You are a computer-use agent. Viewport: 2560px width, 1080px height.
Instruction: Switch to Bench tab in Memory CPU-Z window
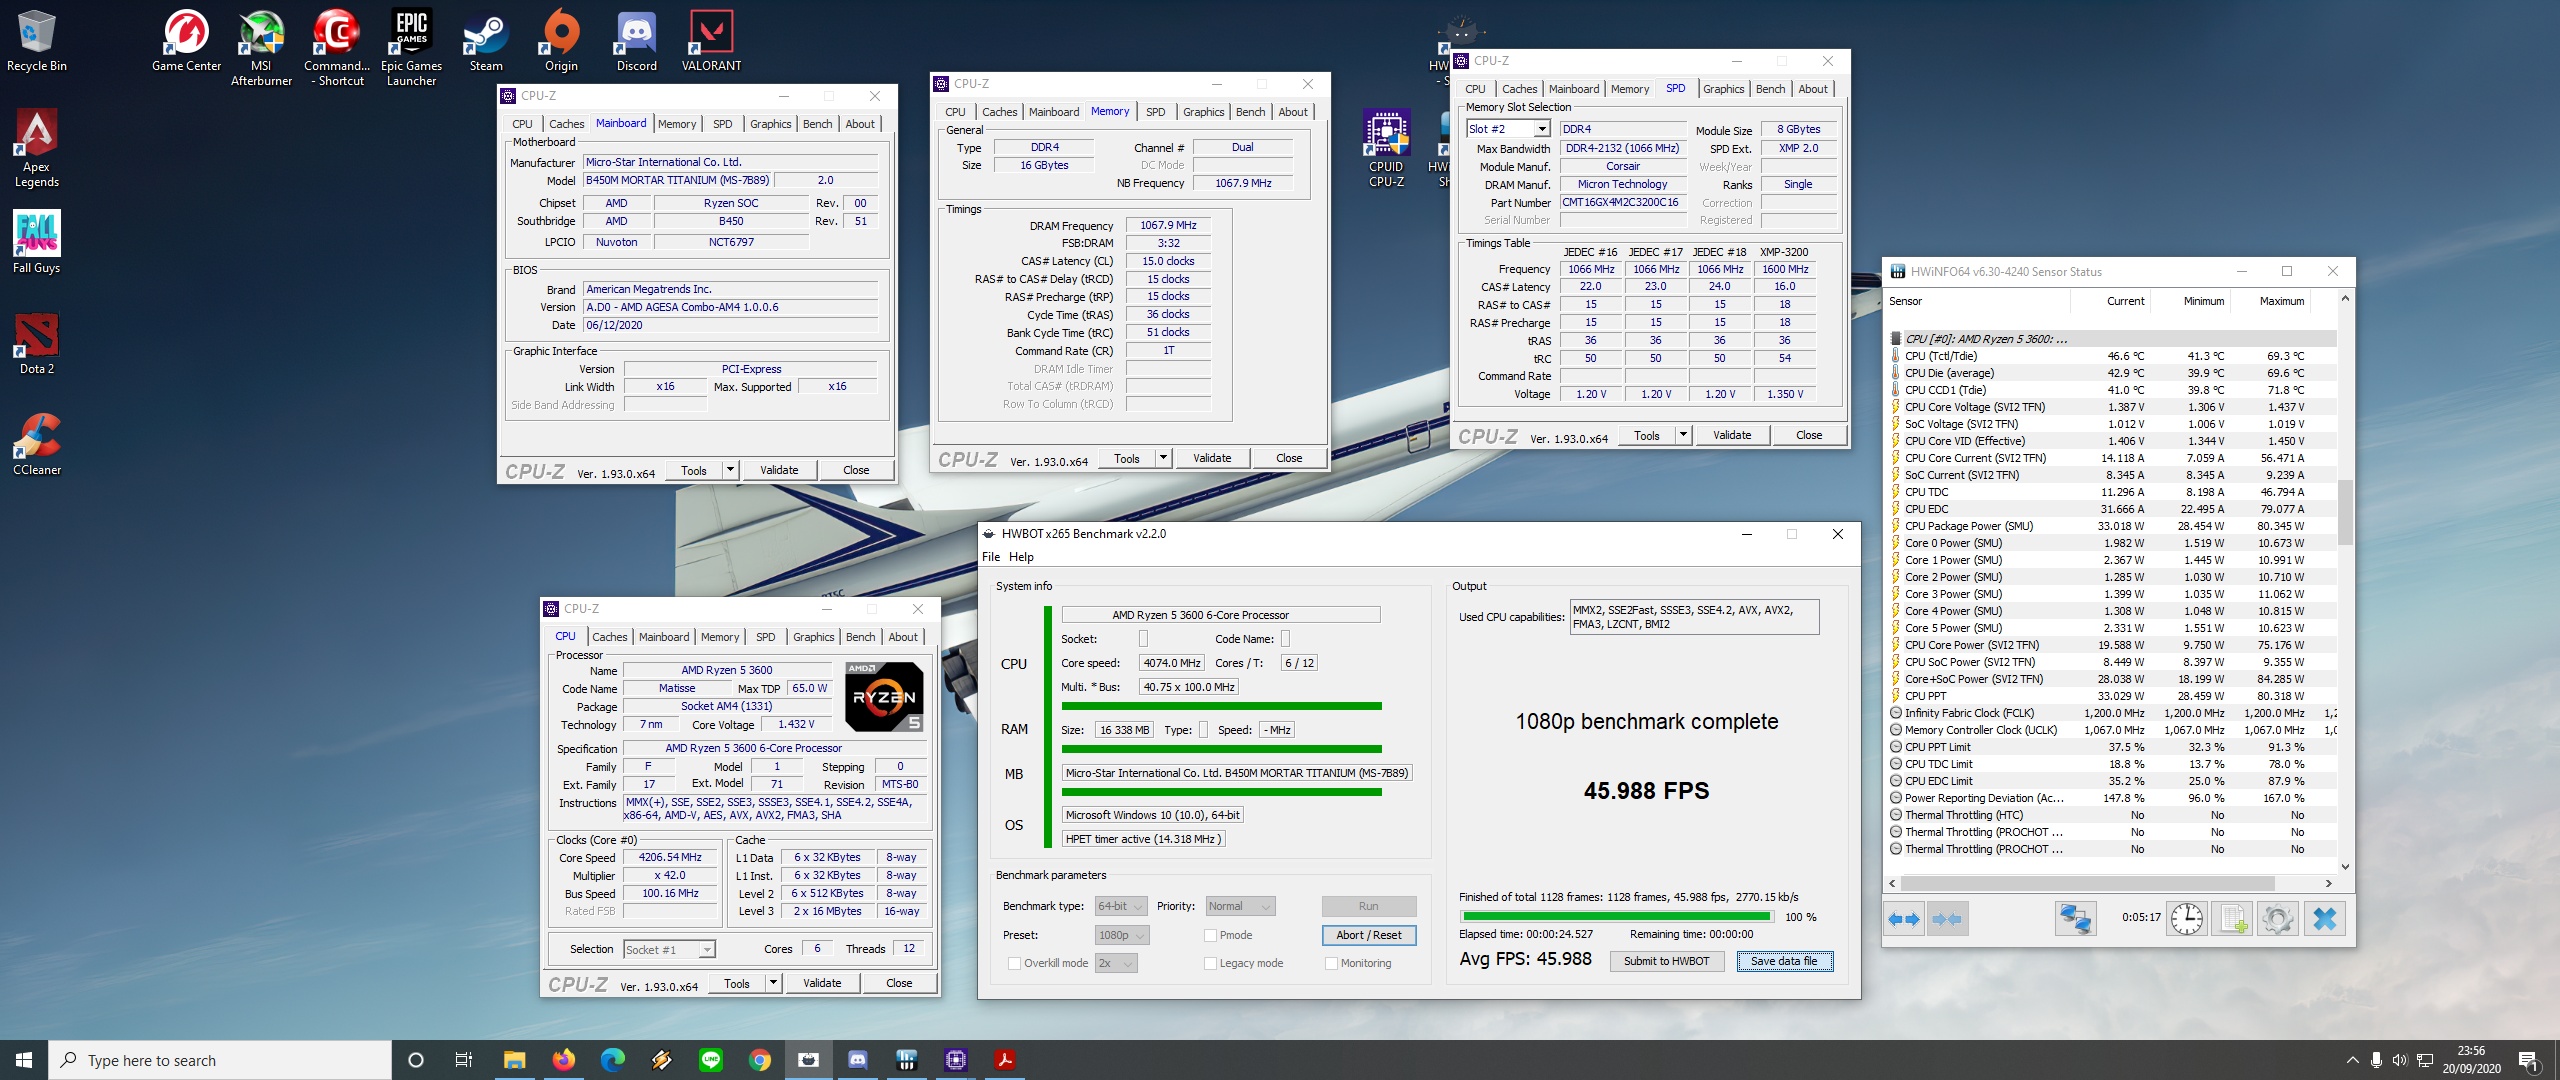1250,112
